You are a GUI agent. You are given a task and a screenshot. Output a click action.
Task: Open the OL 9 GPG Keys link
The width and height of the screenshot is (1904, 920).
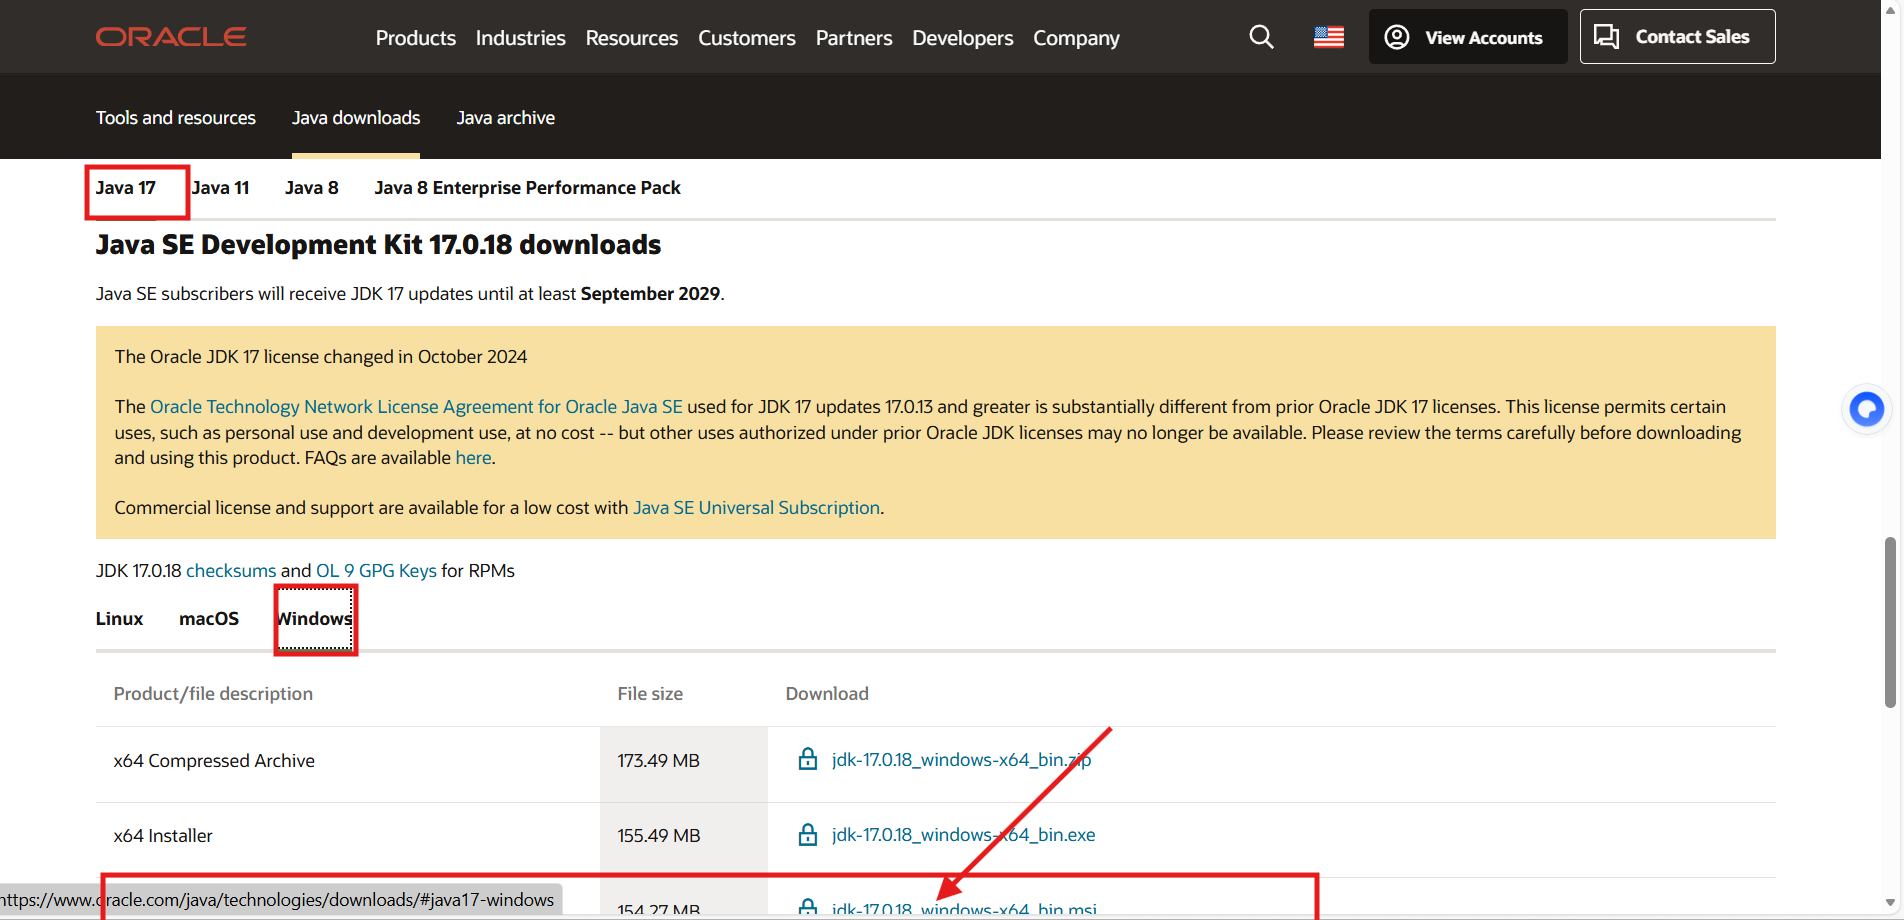[376, 571]
